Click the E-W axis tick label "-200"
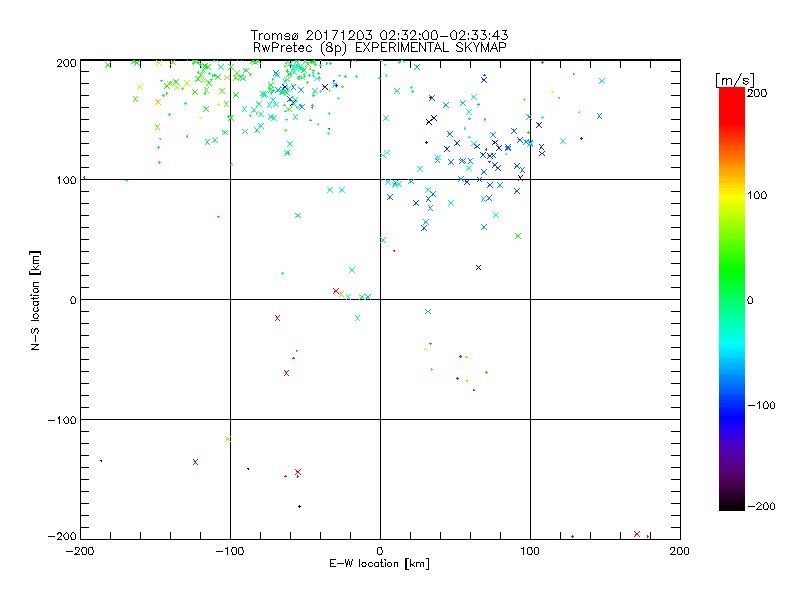This screenshot has height=600, width=800. [x=80, y=551]
